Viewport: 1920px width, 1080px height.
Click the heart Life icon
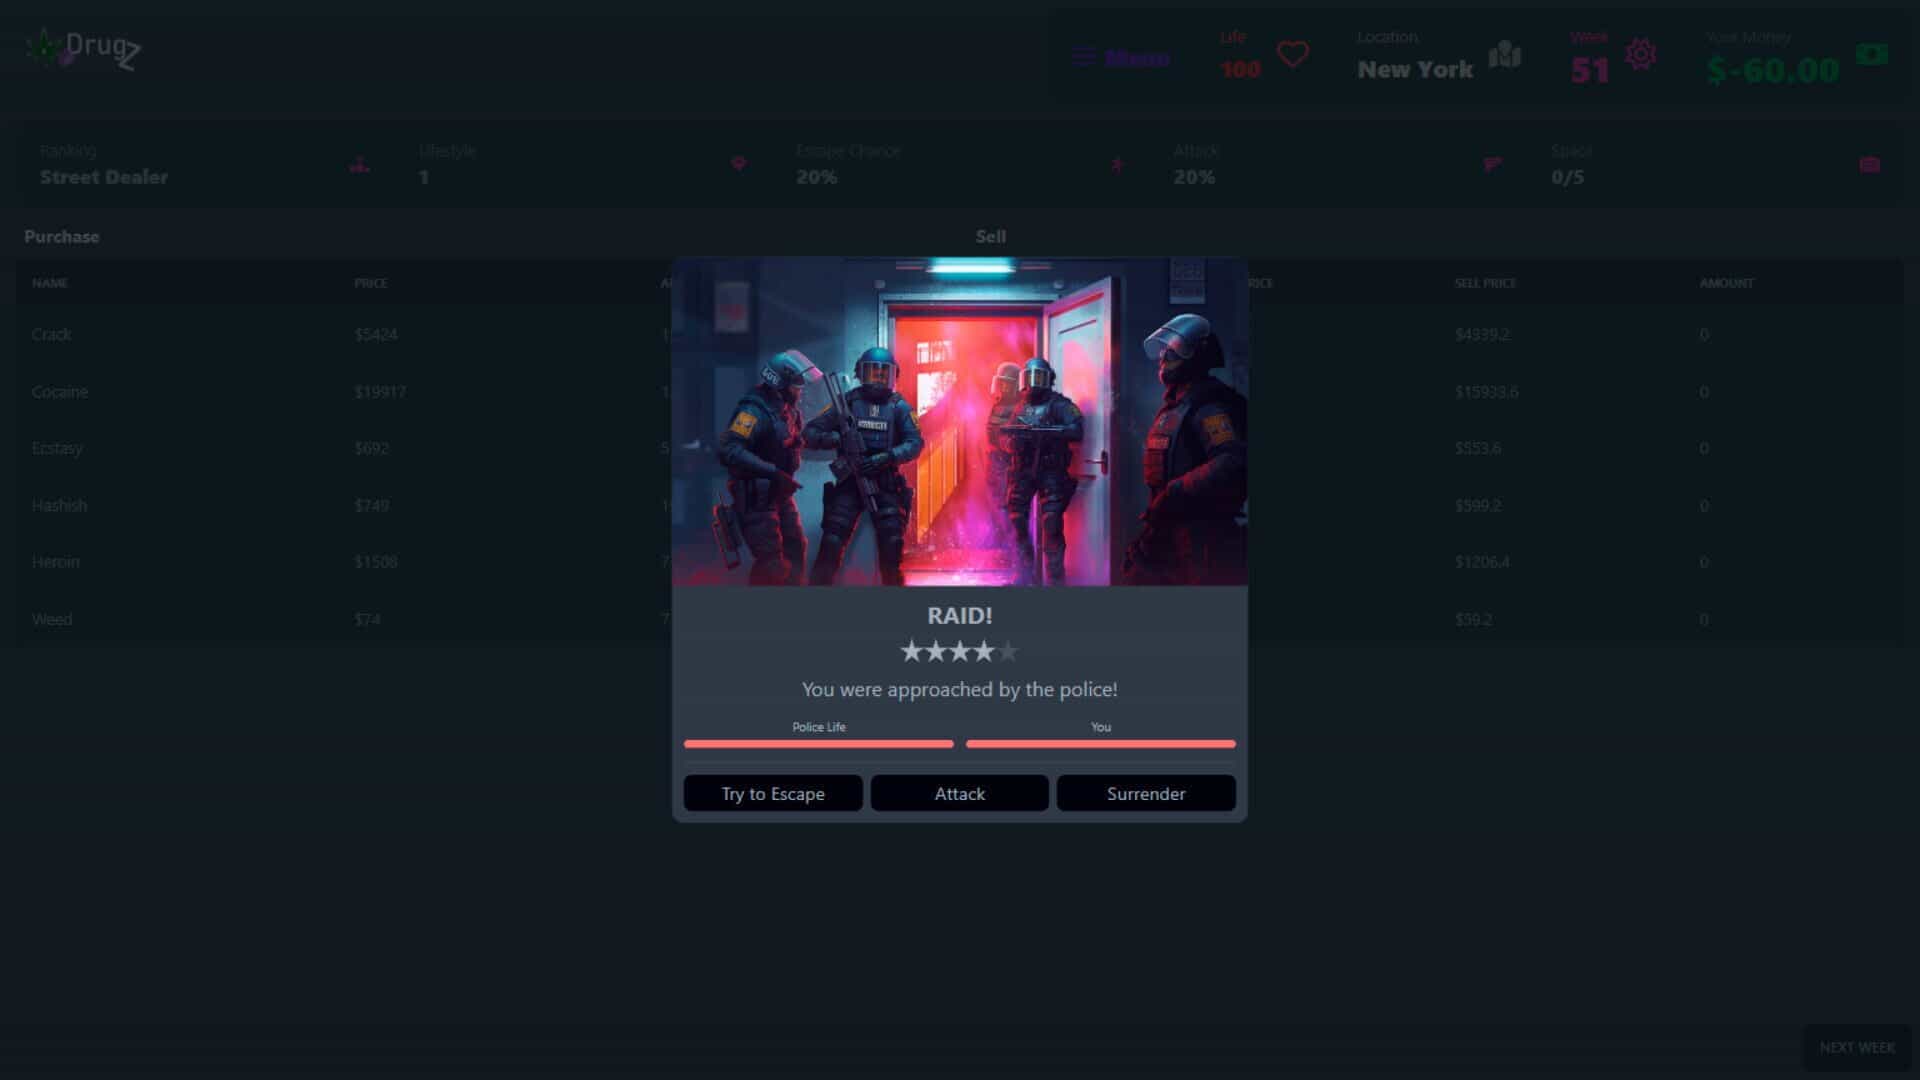click(x=1293, y=54)
